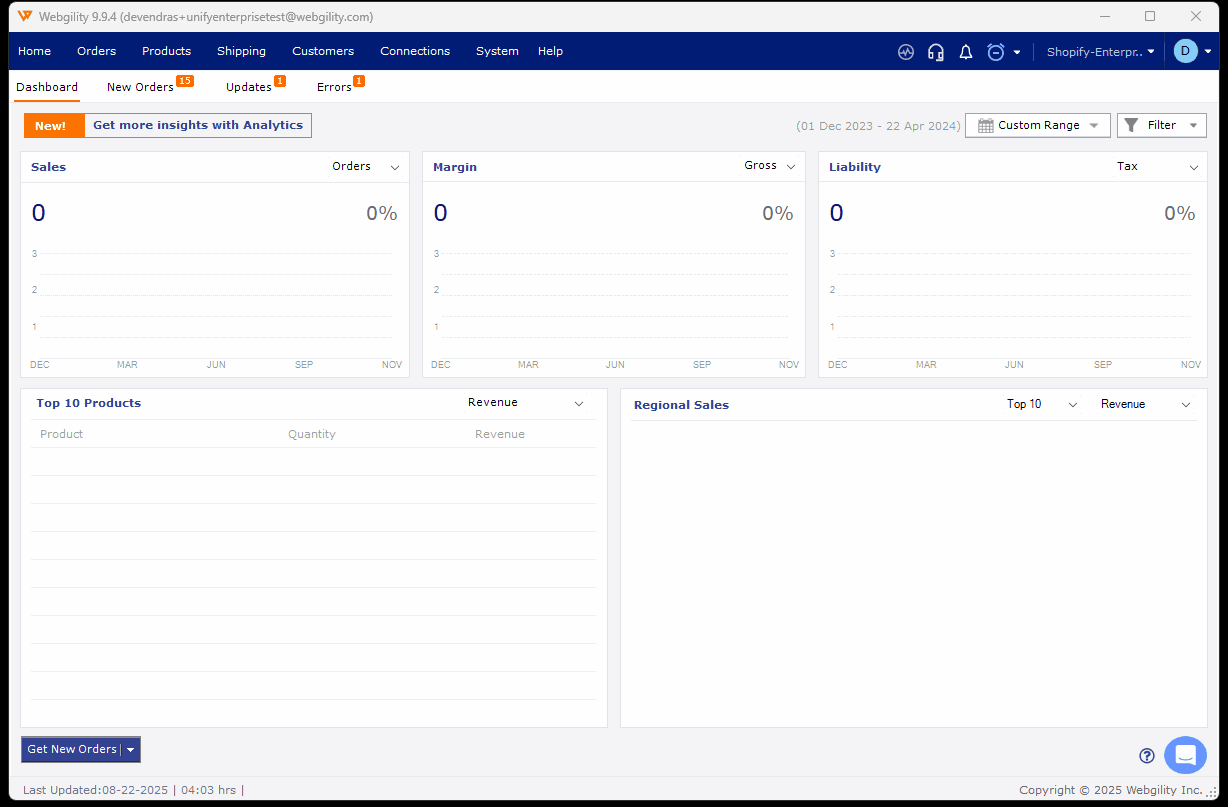
Task: Expand the Filter dropdown
Action: point(1161,125)
